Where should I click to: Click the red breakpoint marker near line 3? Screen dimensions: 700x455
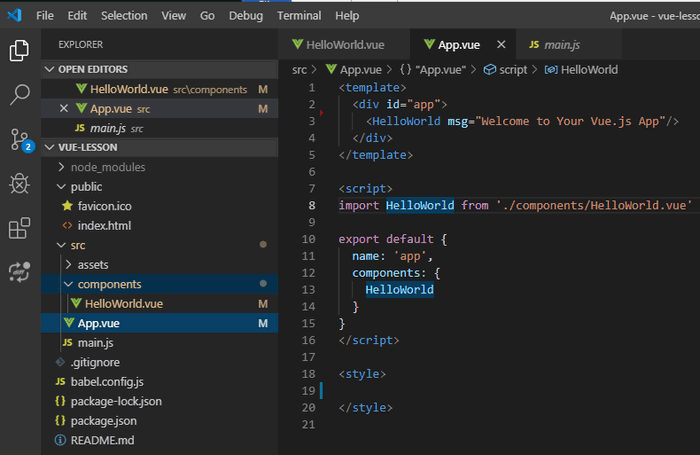tap(321, 113)
